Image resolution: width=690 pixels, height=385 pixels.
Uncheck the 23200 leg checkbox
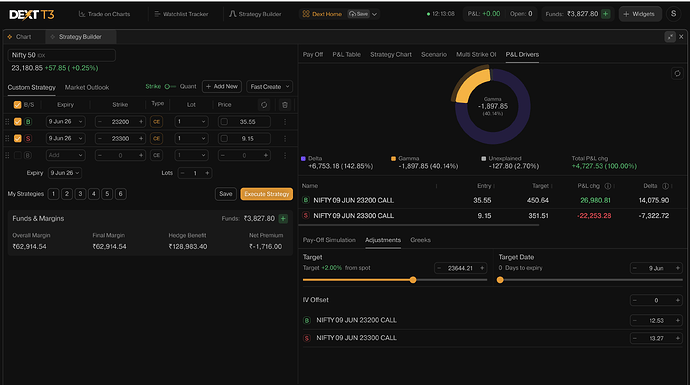(x=18, y=122)
